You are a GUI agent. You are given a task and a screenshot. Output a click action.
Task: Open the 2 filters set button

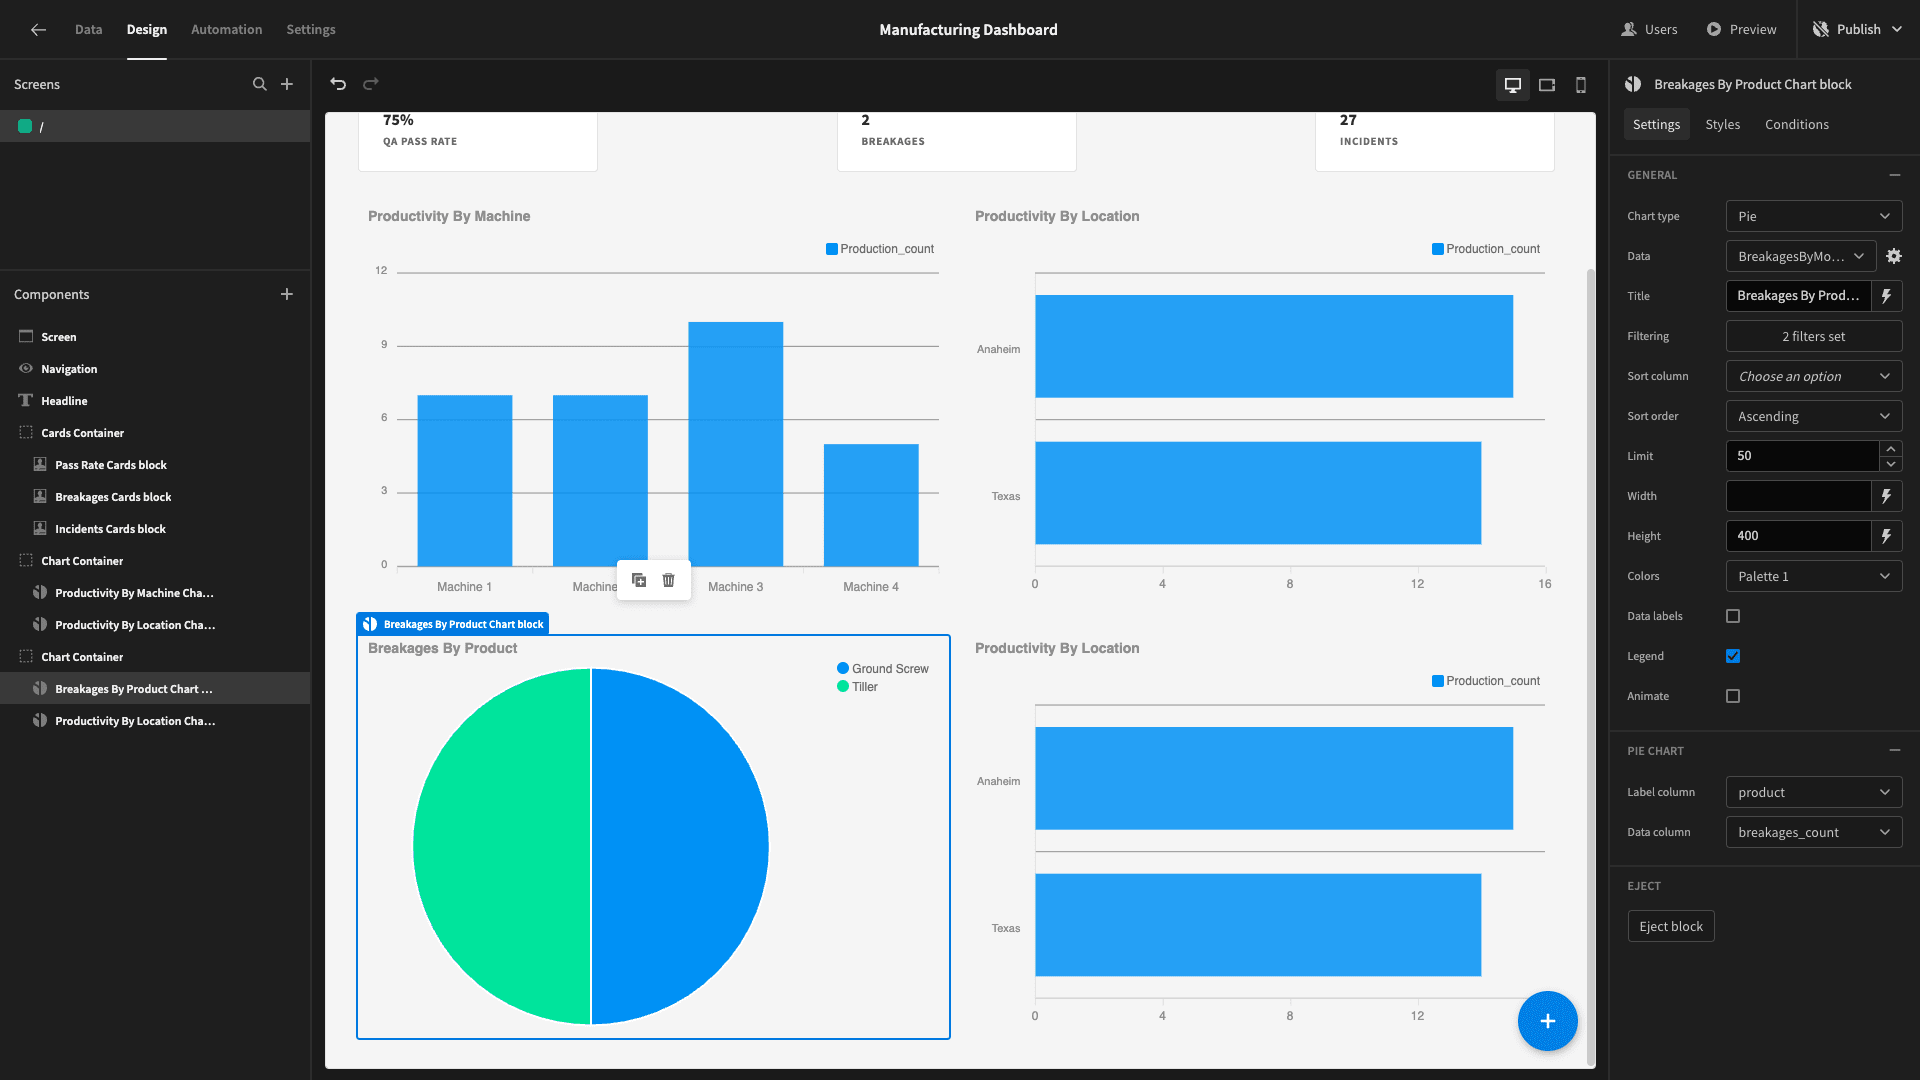1814,336
